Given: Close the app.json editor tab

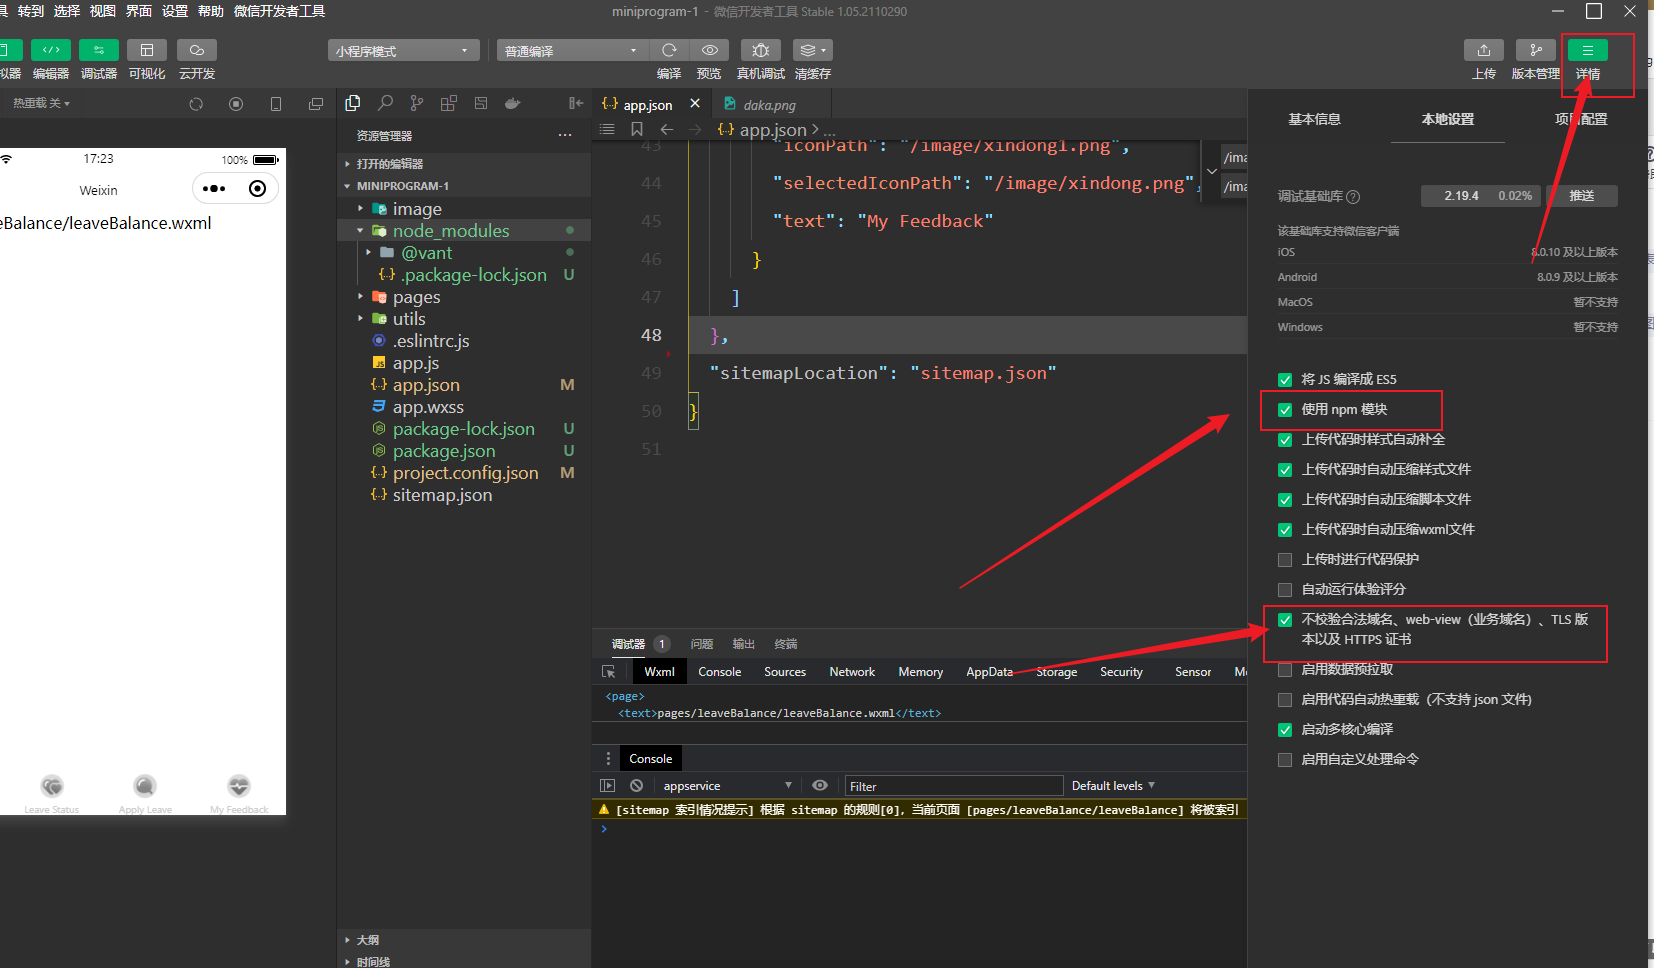Looking at the screenshot, I should pos(695,104).
